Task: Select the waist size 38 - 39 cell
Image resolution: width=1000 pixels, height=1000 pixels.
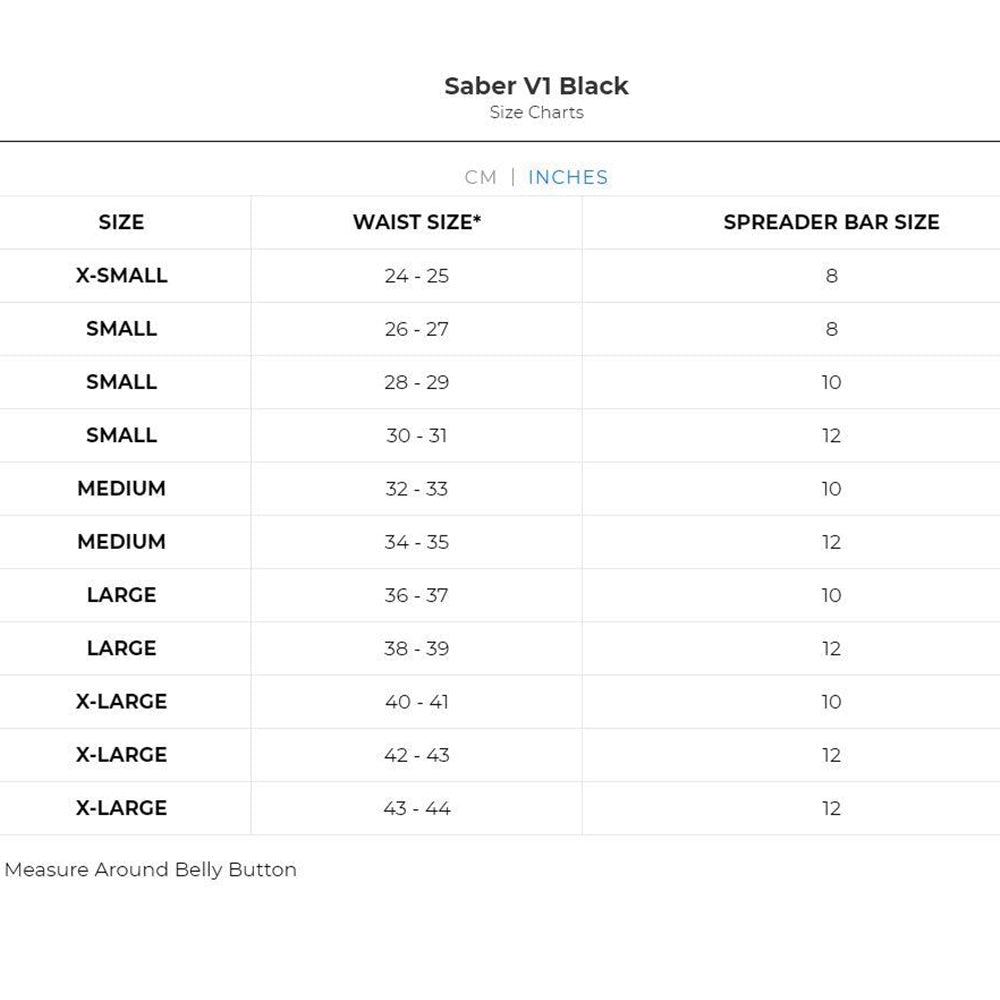Action: (x=416, y=648)
